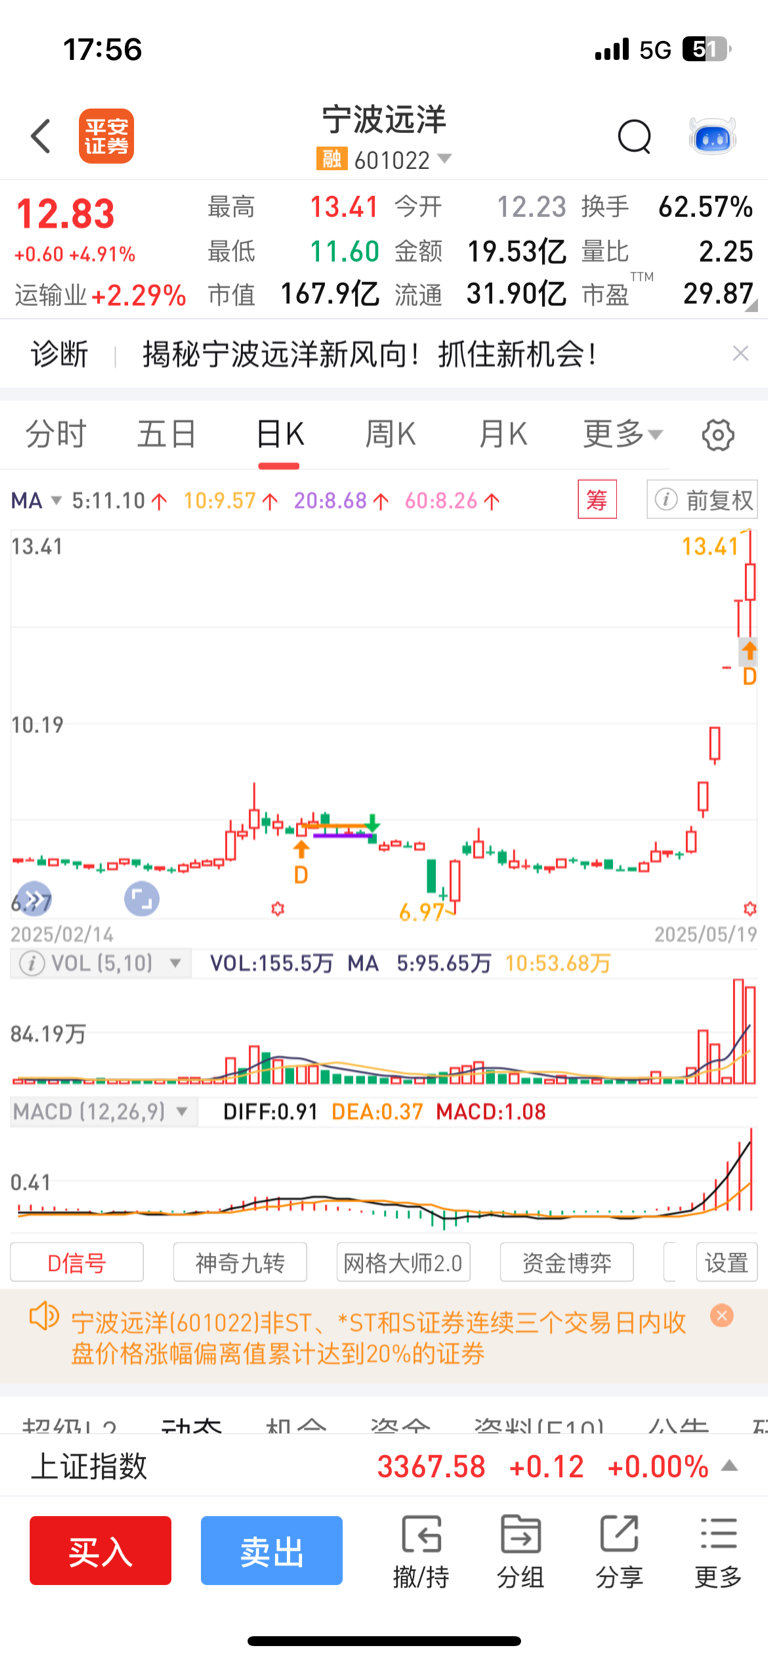Open the 诊断 banner headline
Screen dimensions: 768x1663
click(370, 354)
